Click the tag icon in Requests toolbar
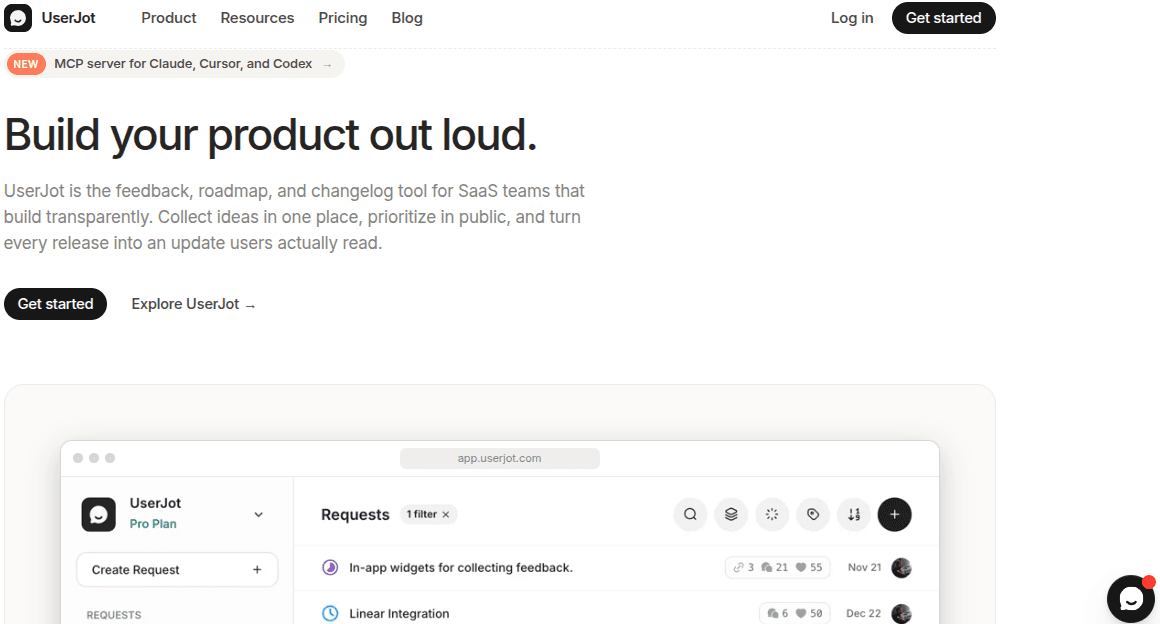Image resolution: width=1160 pixels, height=624 pixels. pos(813,514)
